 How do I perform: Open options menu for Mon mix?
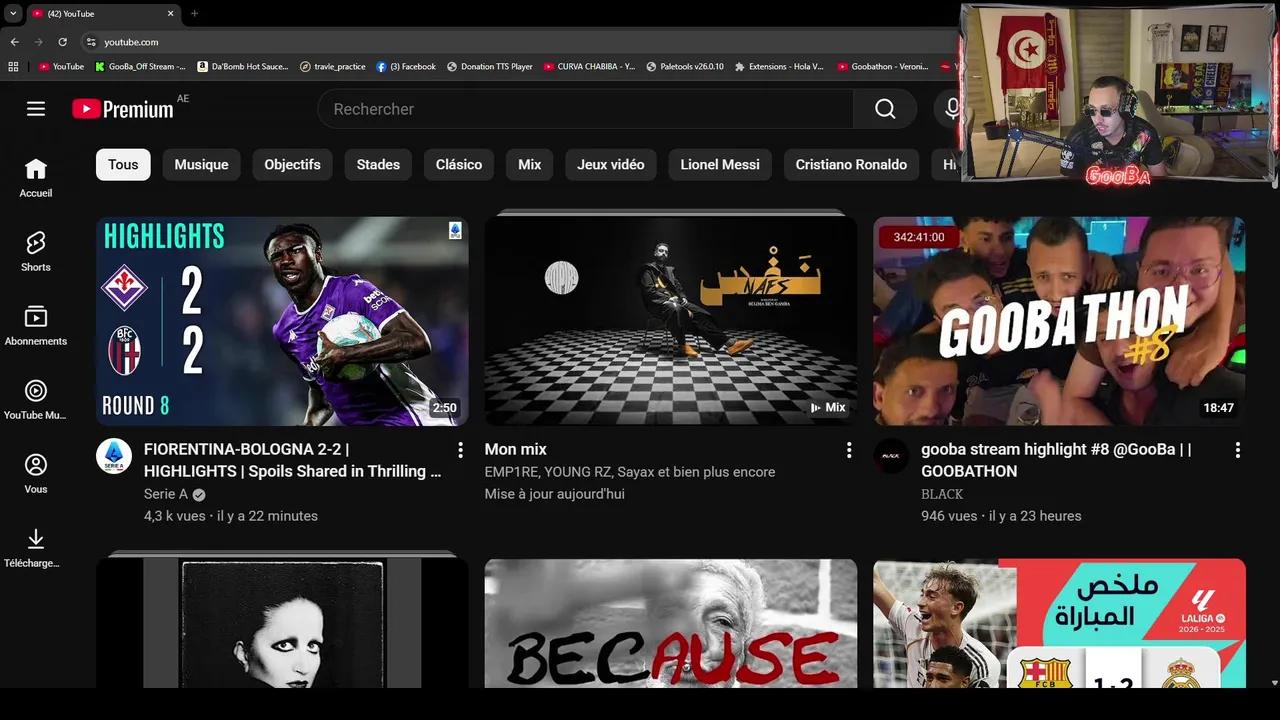[849, 450]
